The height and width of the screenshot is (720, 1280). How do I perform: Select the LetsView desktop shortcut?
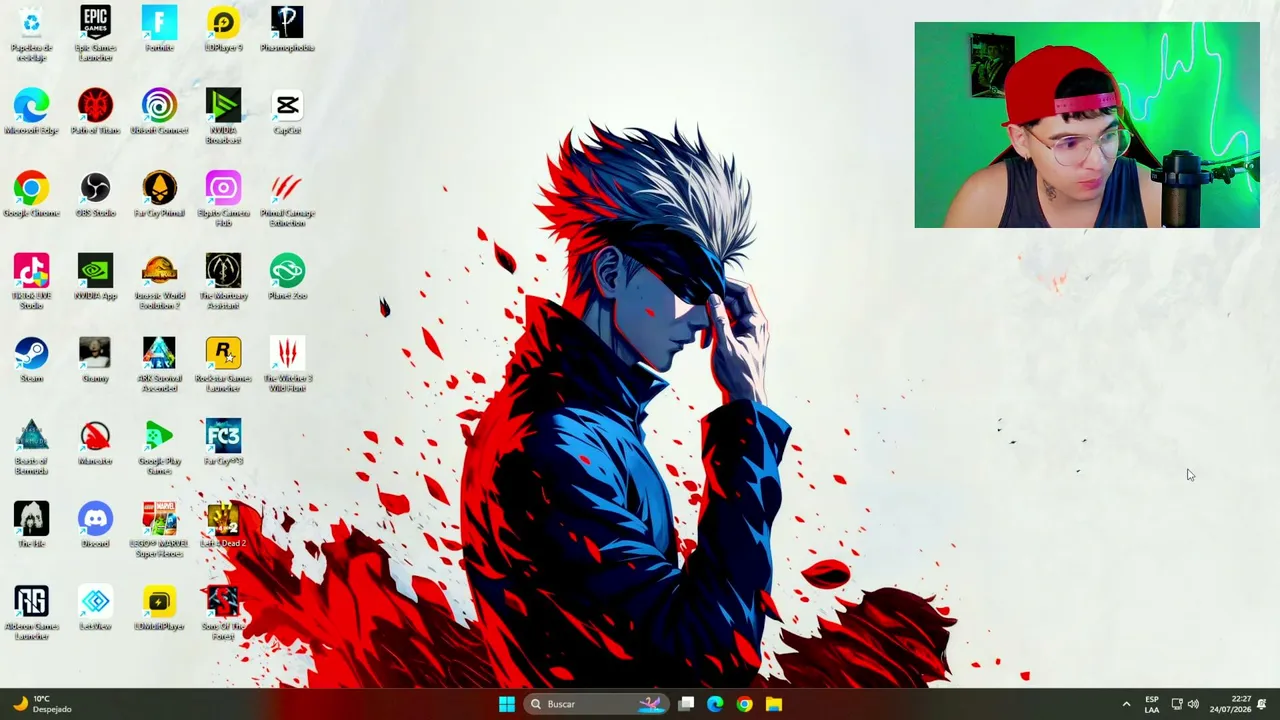pyautogui.click(x=95, y=609)
